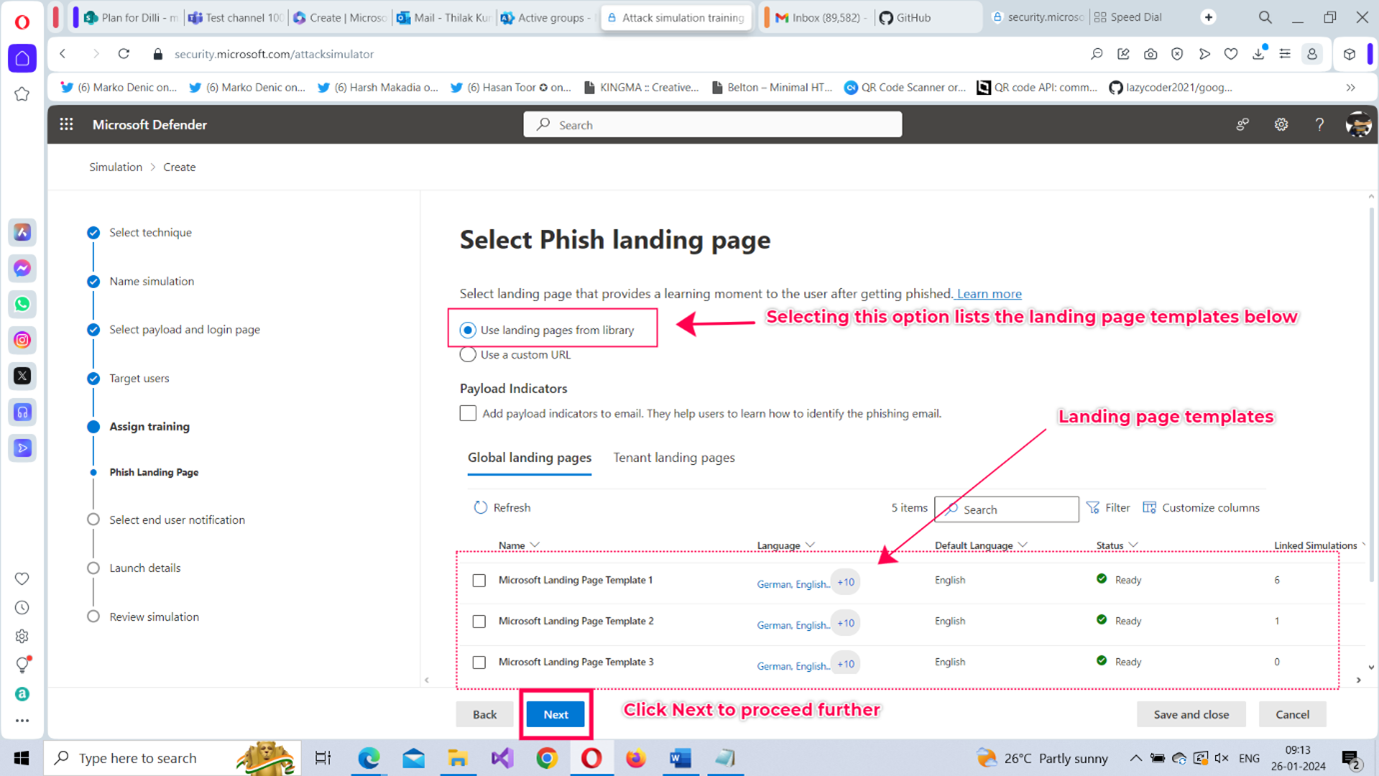Open the Microsoft Defender app launcher grid
Screen dimensions: 1379x776
pyautogui.click(x=66, y=125)
